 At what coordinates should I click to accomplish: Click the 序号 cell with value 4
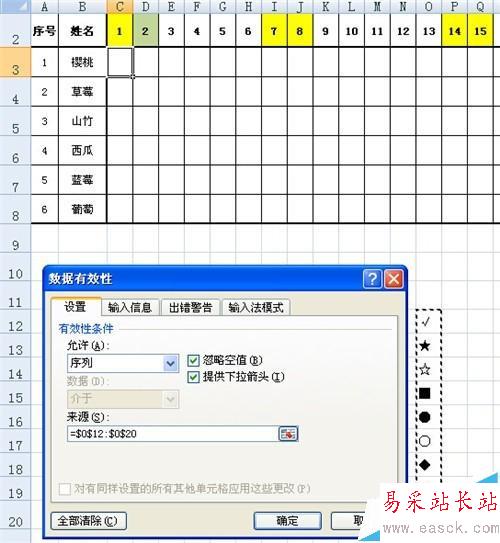[x=45, y=151]
